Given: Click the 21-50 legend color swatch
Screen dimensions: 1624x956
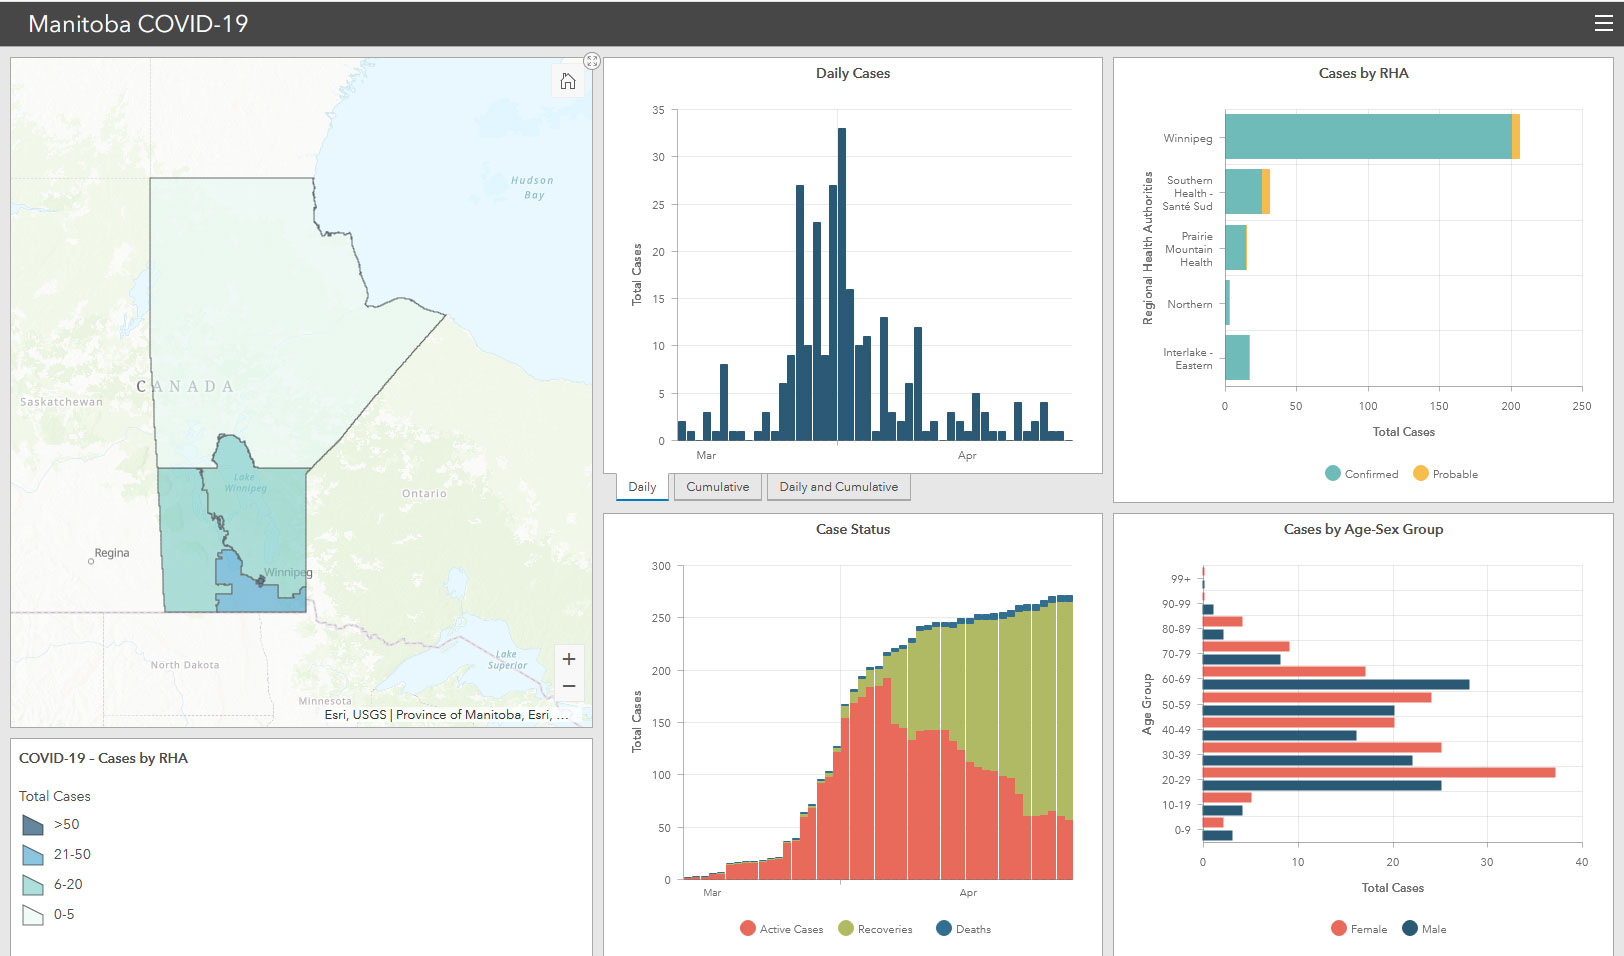Looking at the screenshot, I should point(33,855).
